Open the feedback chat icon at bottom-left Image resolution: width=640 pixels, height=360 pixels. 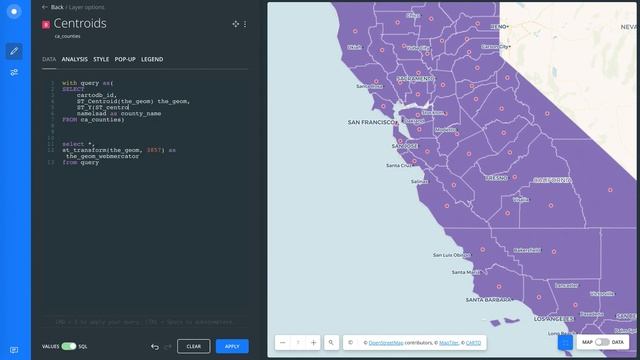point(14,350)
